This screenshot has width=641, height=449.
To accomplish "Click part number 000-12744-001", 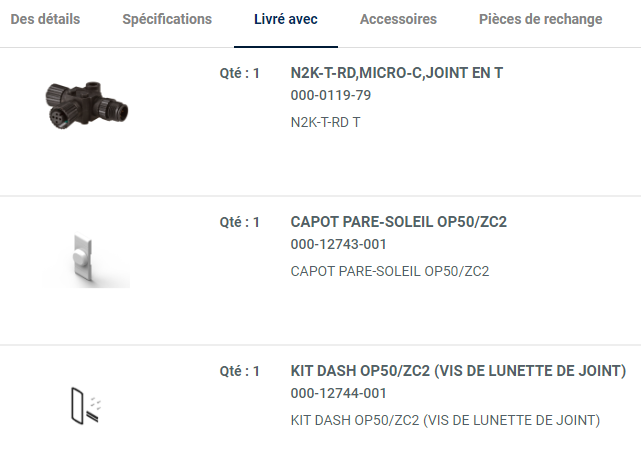I will (x=338, y=393).
